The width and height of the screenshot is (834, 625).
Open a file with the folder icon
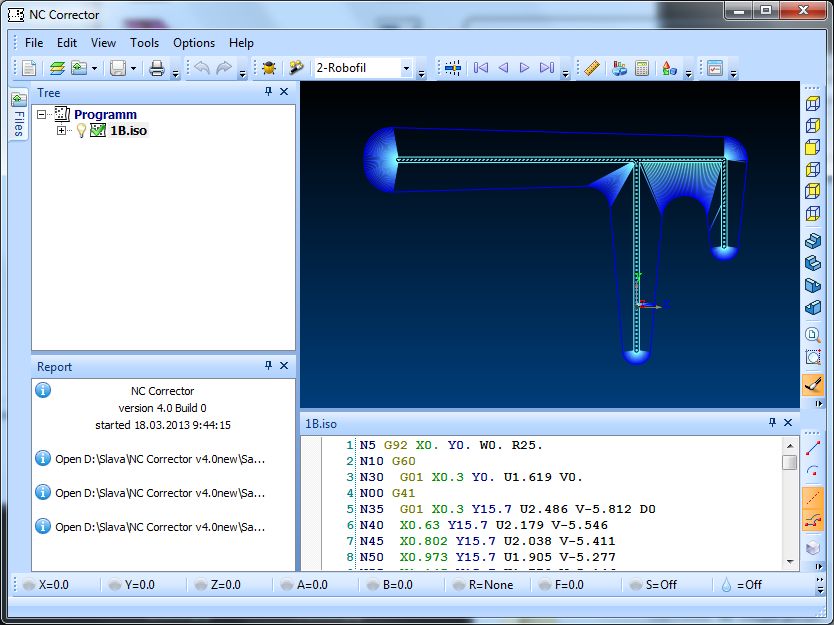pyautogui.click(x=79, y=68)
